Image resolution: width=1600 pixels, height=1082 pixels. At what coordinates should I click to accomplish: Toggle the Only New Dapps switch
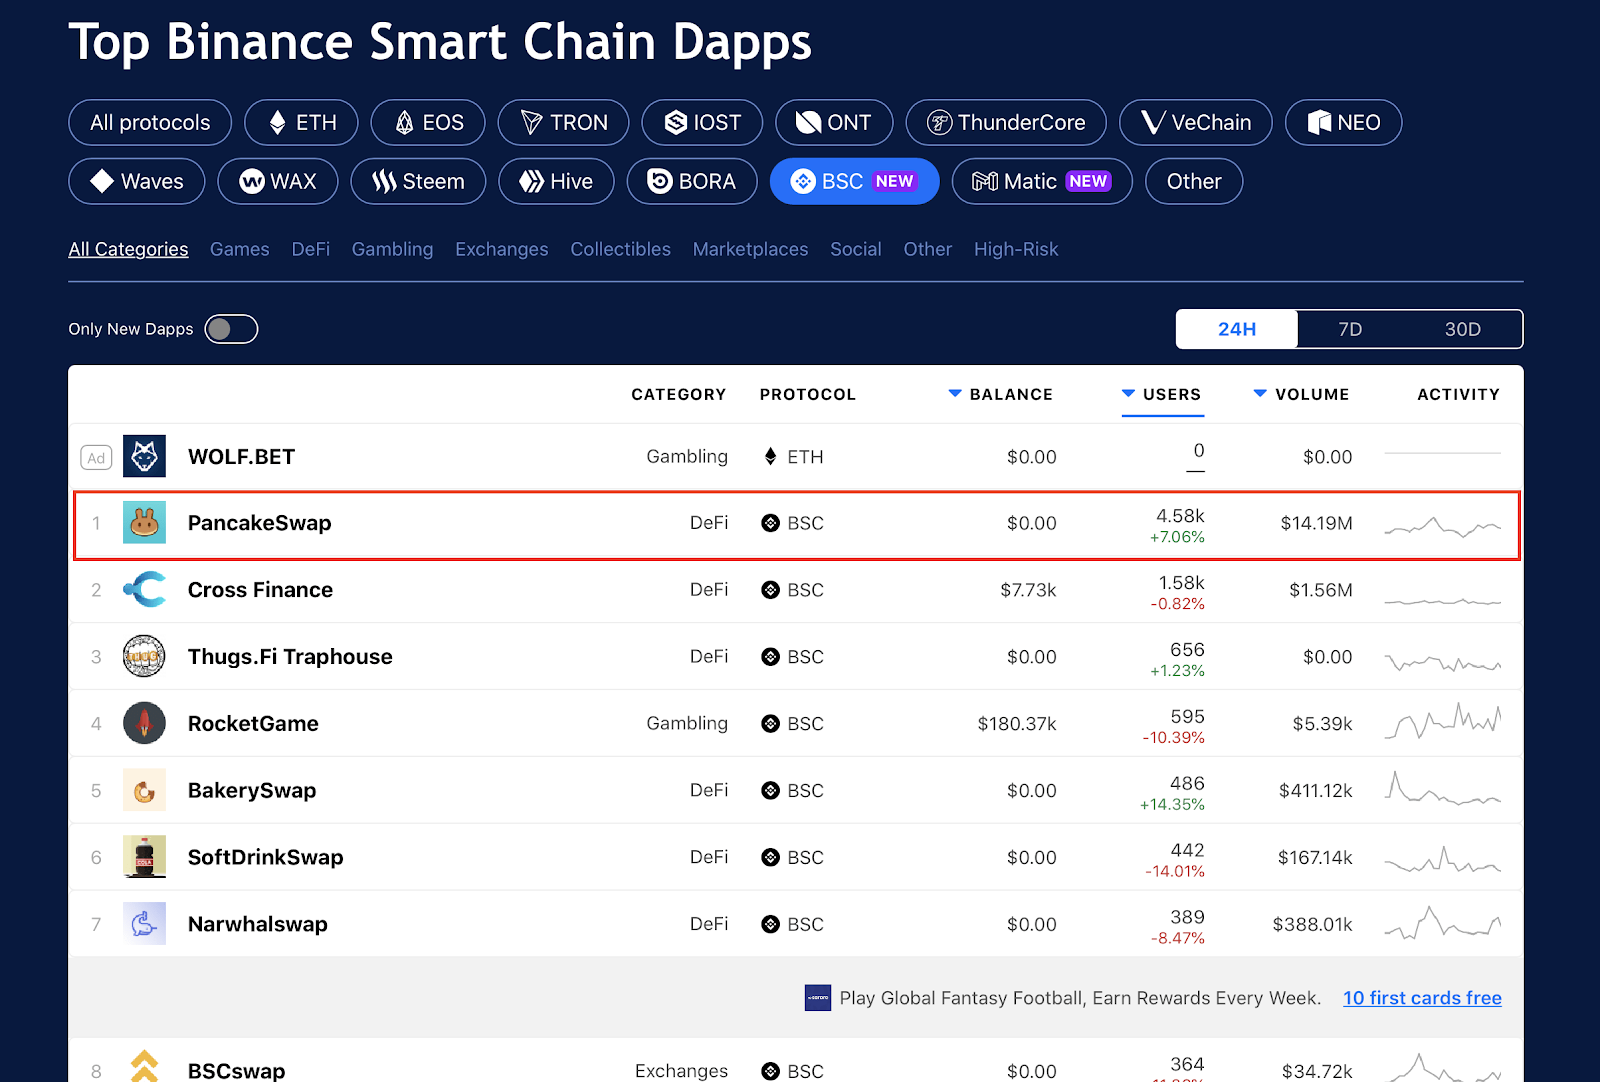(231, 329)
